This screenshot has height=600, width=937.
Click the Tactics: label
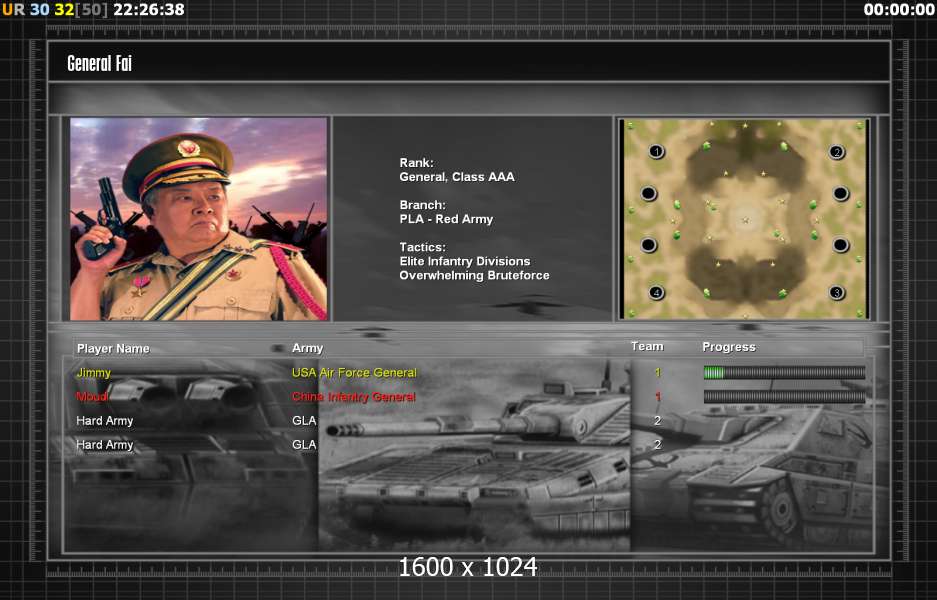422,247
